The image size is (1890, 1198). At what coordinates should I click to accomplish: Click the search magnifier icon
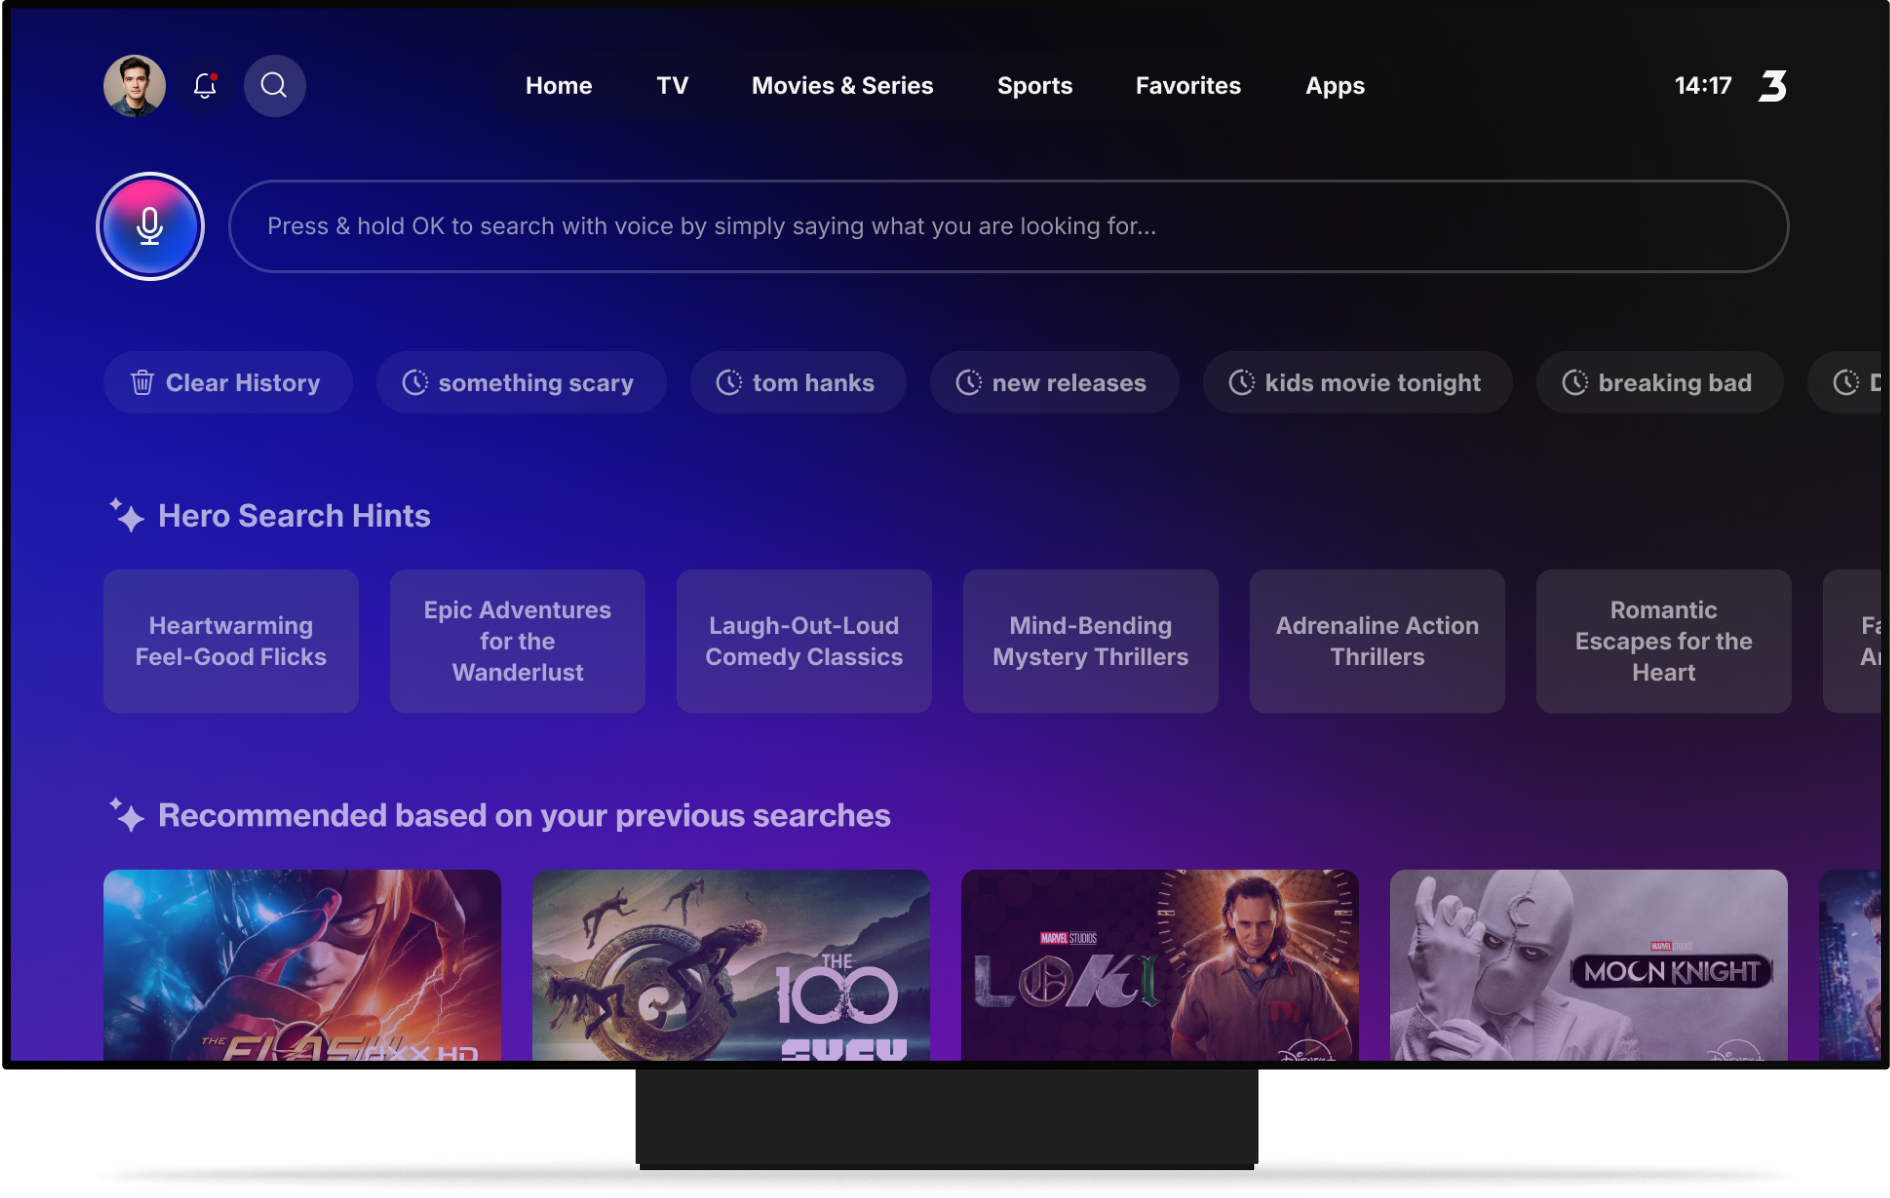click(274, 86)
